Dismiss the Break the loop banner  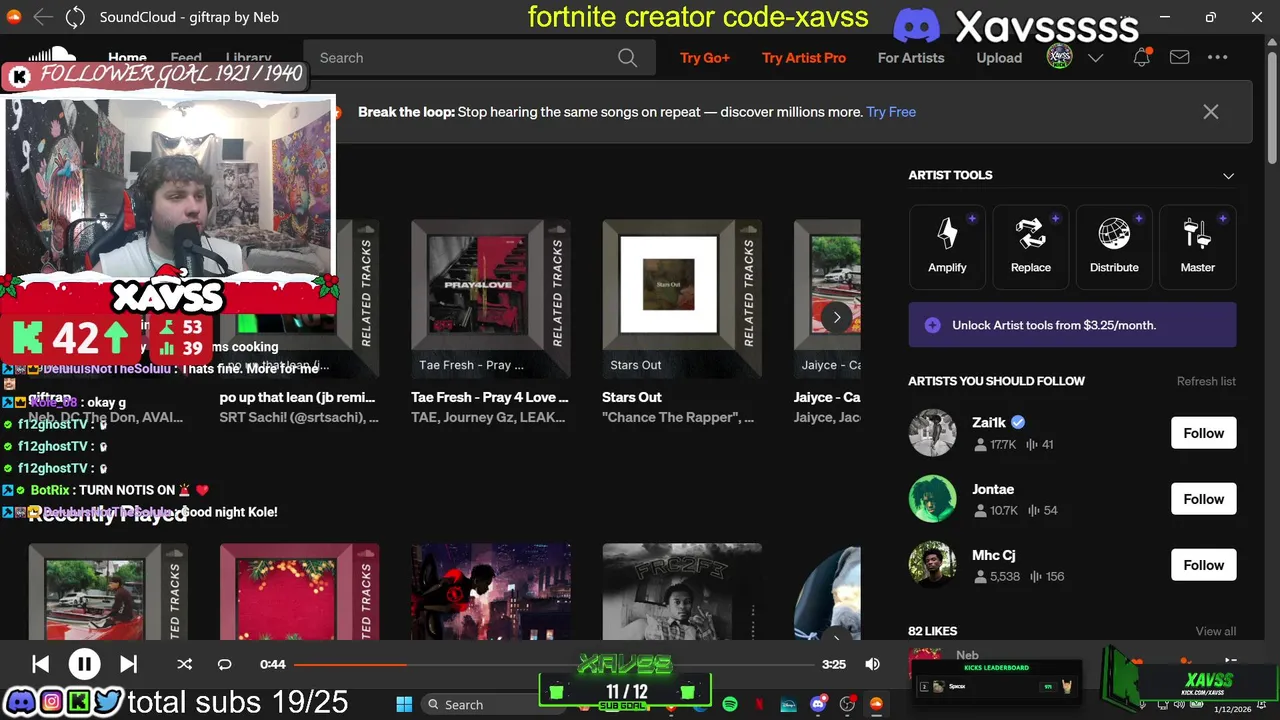[1211, 112]
